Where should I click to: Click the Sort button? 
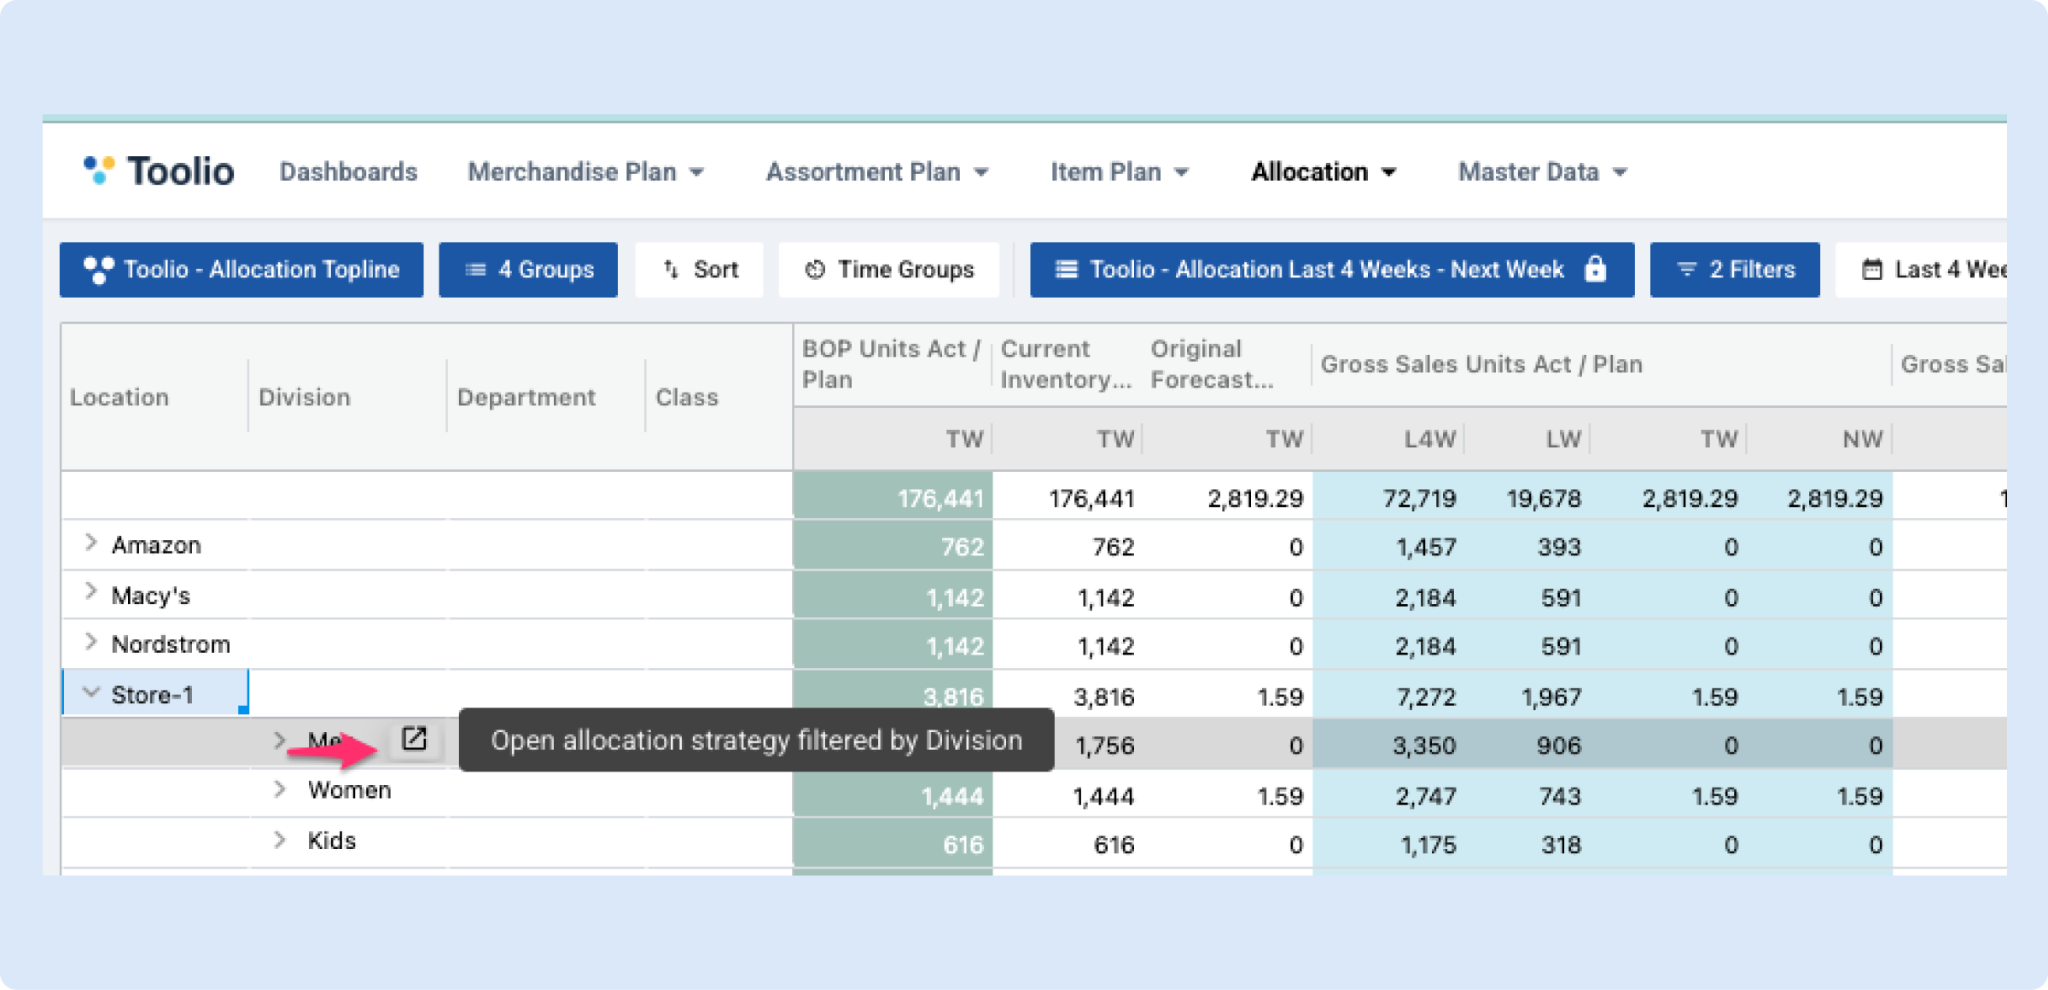(699, 269)
